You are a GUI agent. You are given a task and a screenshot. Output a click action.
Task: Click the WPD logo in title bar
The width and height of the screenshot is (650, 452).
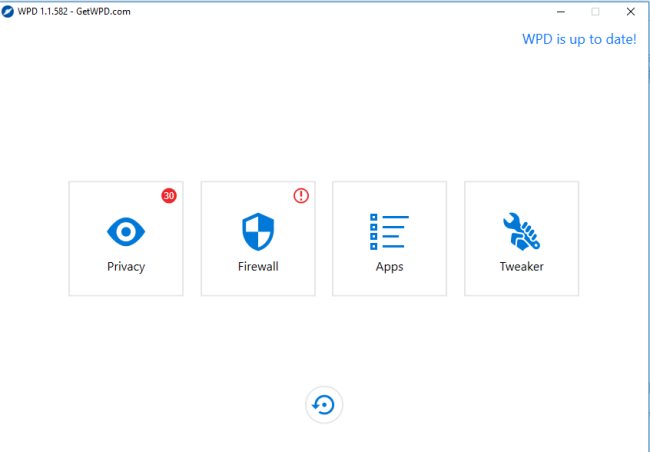(x=7, y=12)
